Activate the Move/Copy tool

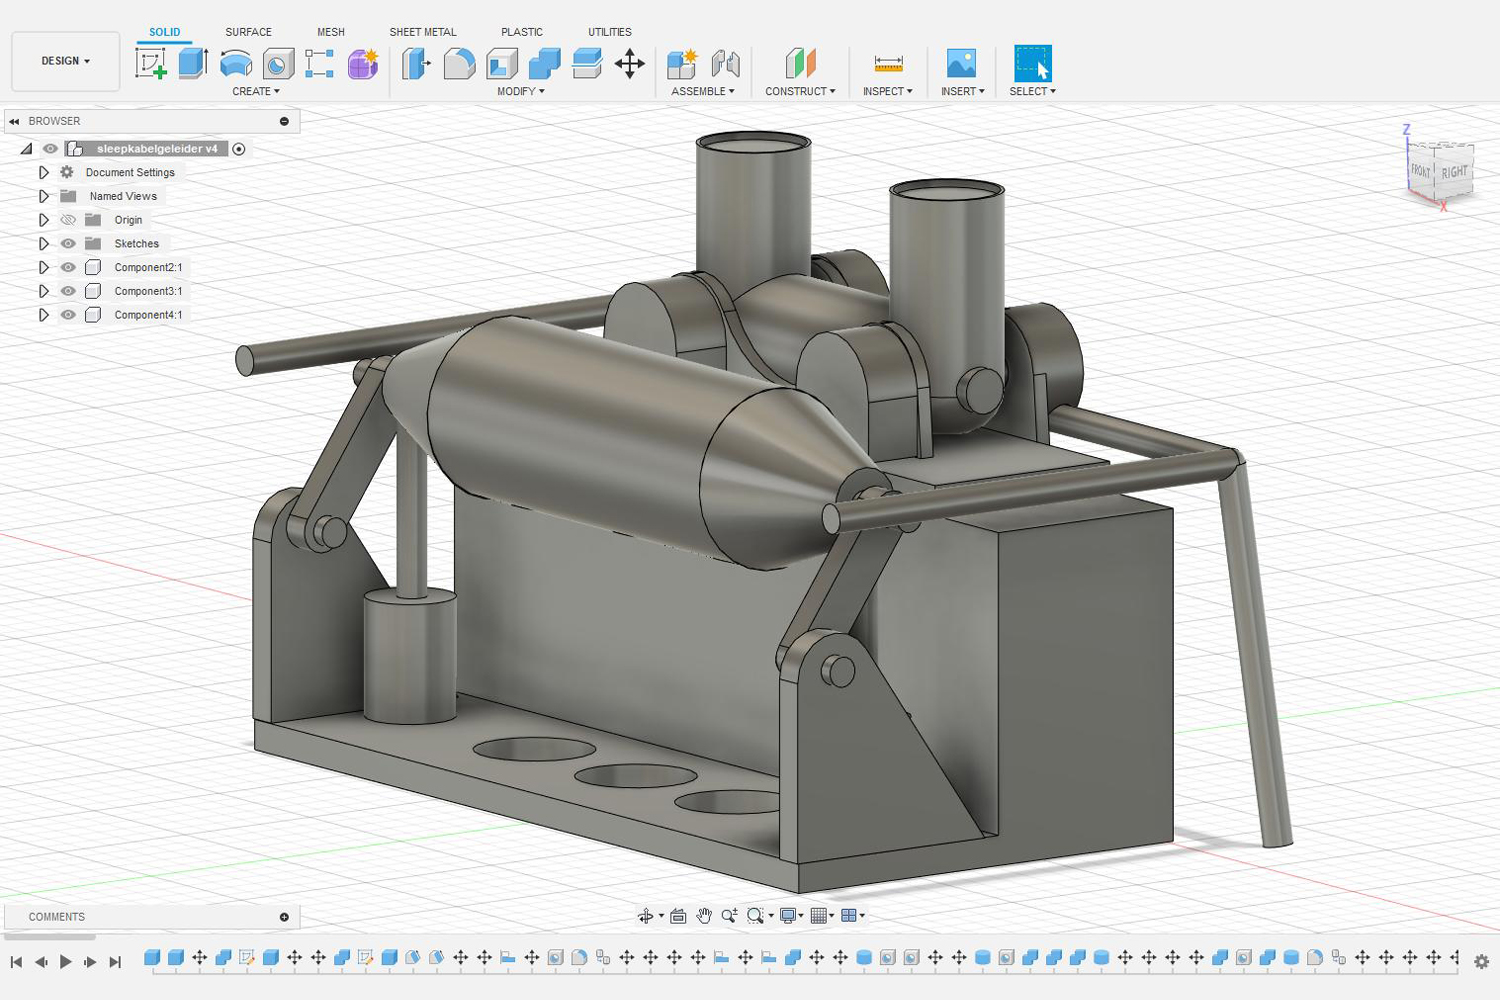click(x=630, y=64)
